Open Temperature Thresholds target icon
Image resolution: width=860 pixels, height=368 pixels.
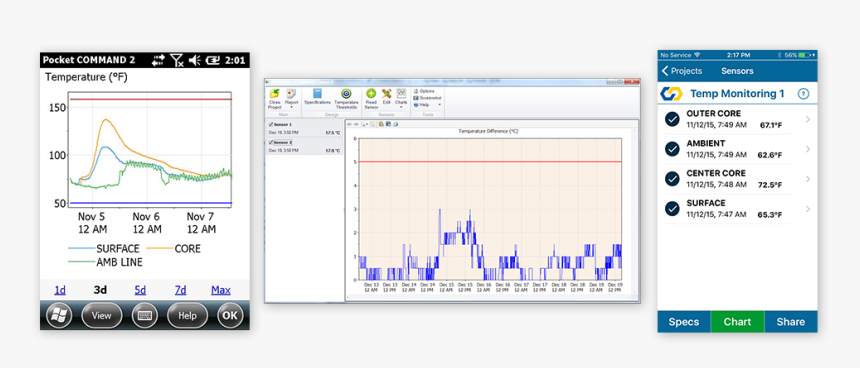click(346, 93)
